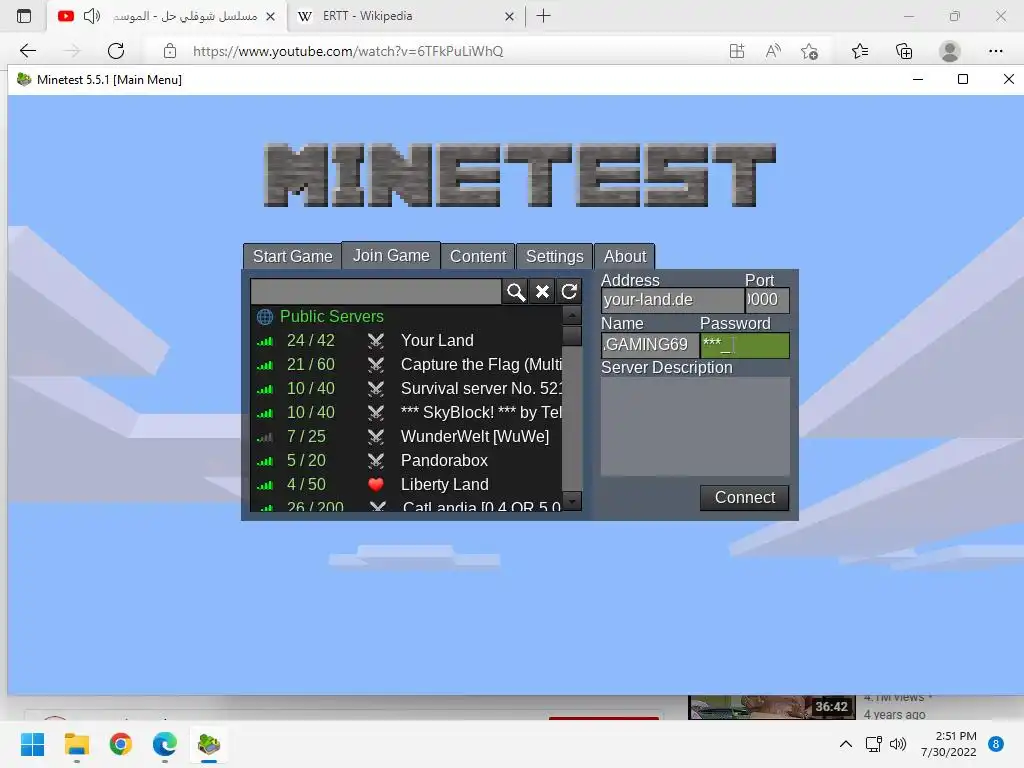Click the Name field GAMING69
The height and width of the screenshot is (768, 1024).
coord(650,345)
